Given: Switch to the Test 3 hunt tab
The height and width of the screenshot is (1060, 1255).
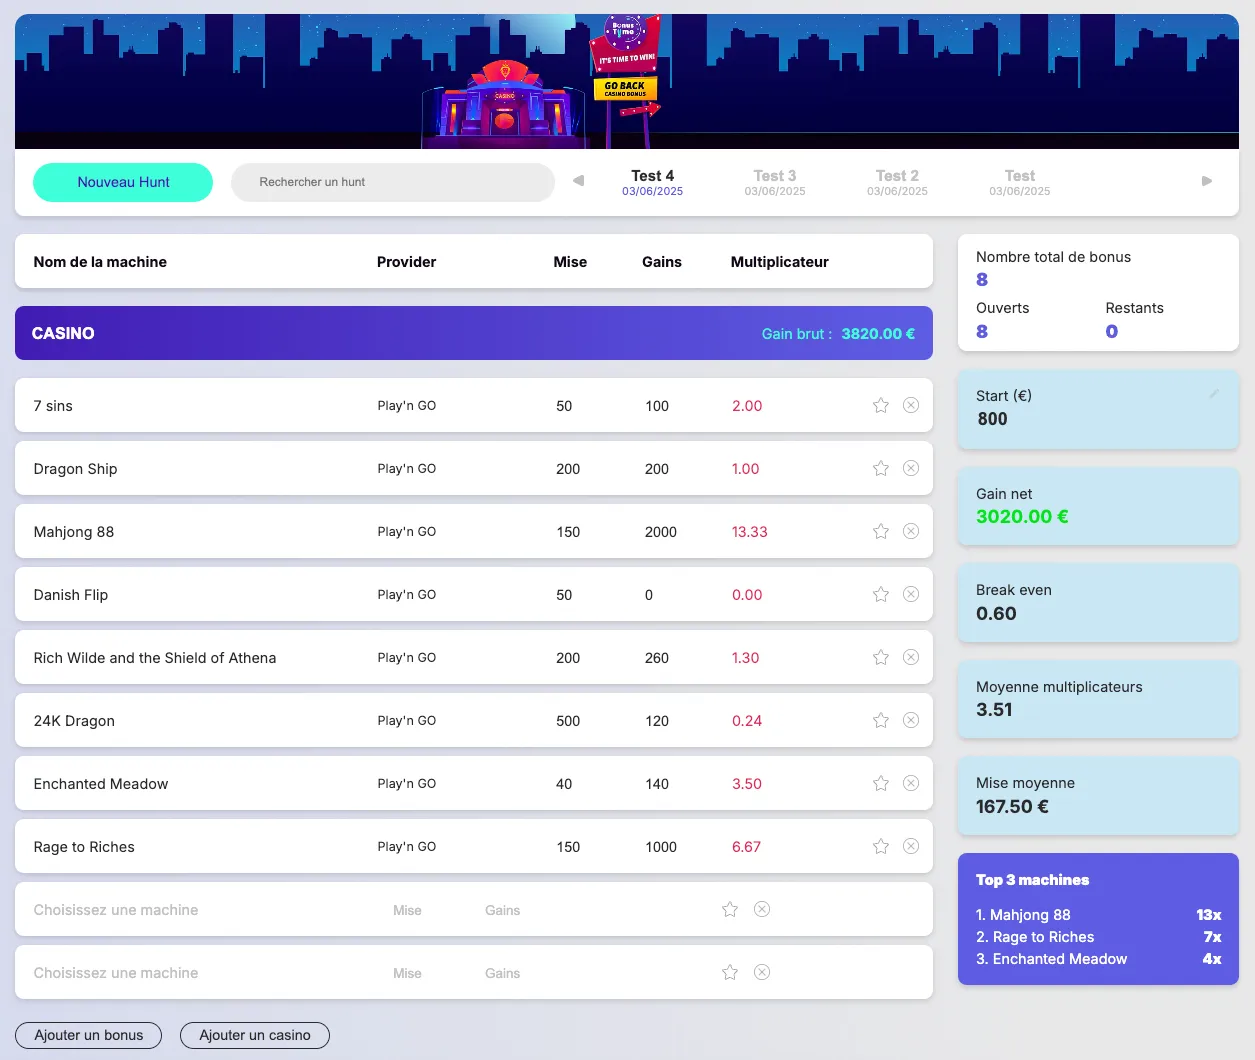Looking at the screenshot, I should (774, 182).
